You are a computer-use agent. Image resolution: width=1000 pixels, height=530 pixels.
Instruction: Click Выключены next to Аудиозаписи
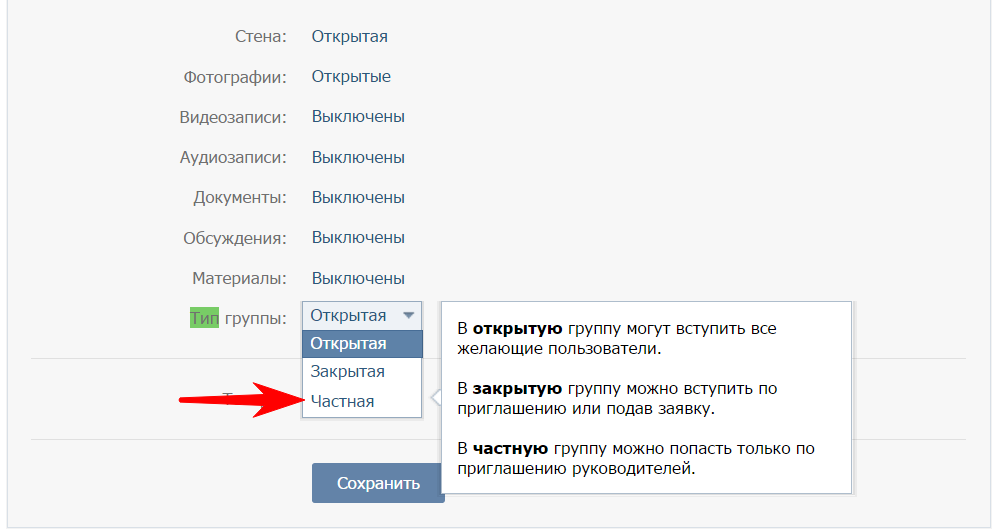pos(358,157)
